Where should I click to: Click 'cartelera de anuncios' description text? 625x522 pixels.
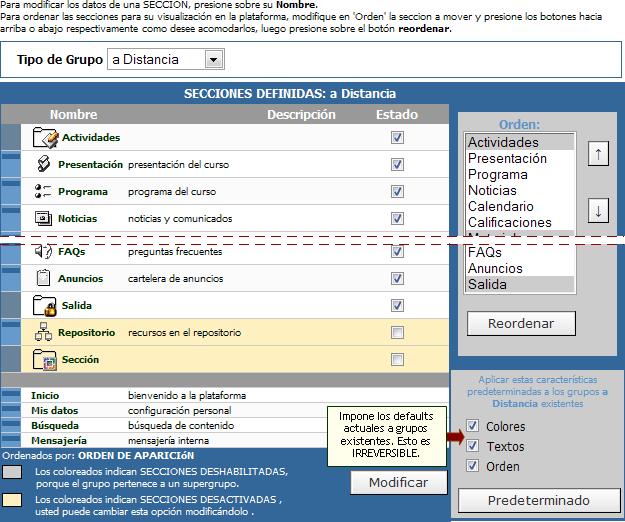coord(175,278)
